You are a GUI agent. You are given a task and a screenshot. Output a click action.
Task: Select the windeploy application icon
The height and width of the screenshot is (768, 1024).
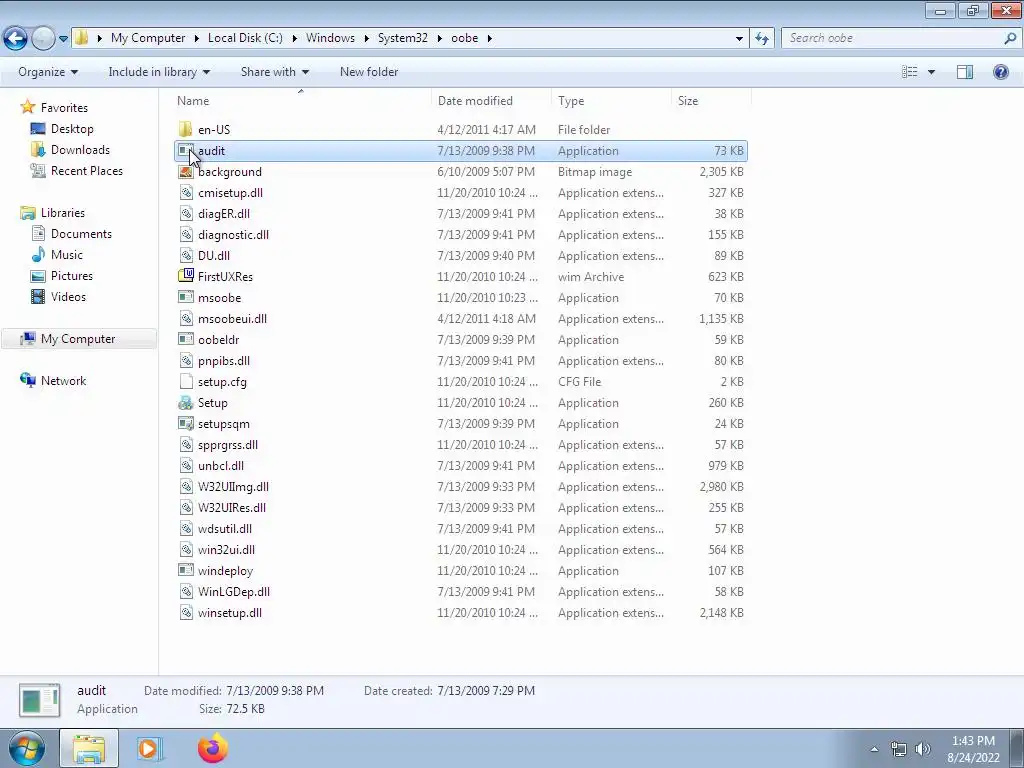185,570
